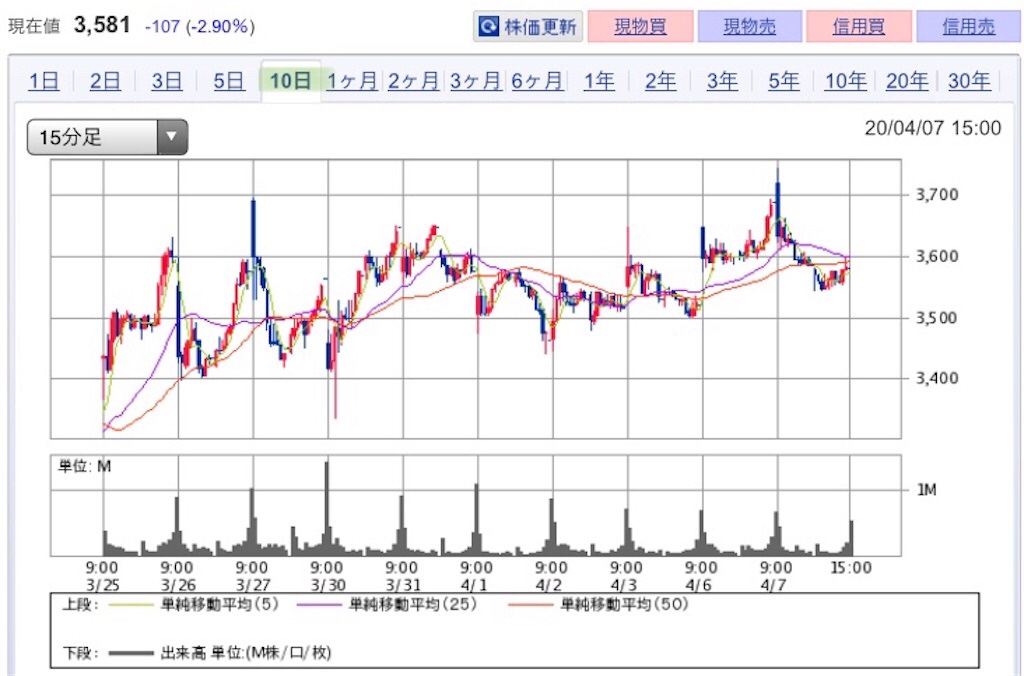Switch chart to 3年 range

point(722,81)
